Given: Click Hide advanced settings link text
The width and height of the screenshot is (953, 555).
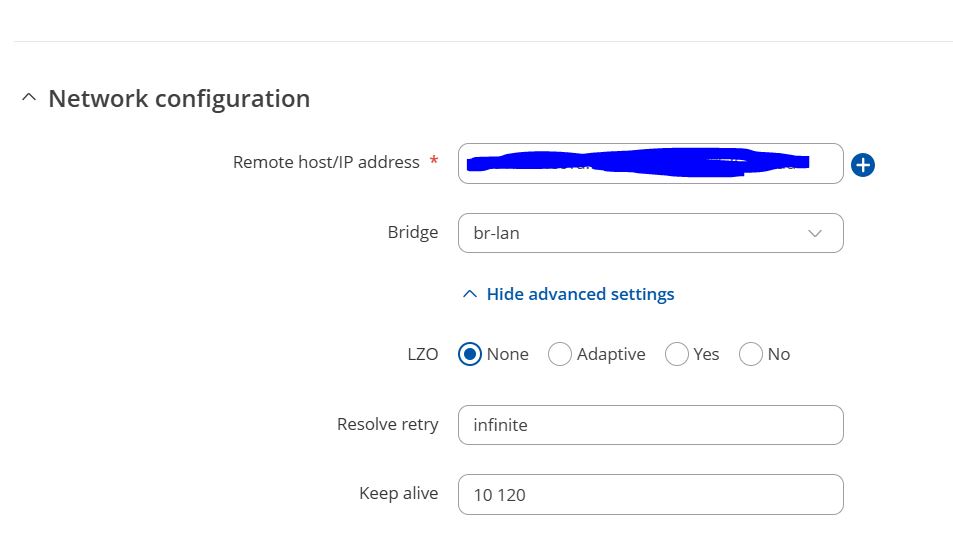Looking at the screenshot, I should point(580,294).
